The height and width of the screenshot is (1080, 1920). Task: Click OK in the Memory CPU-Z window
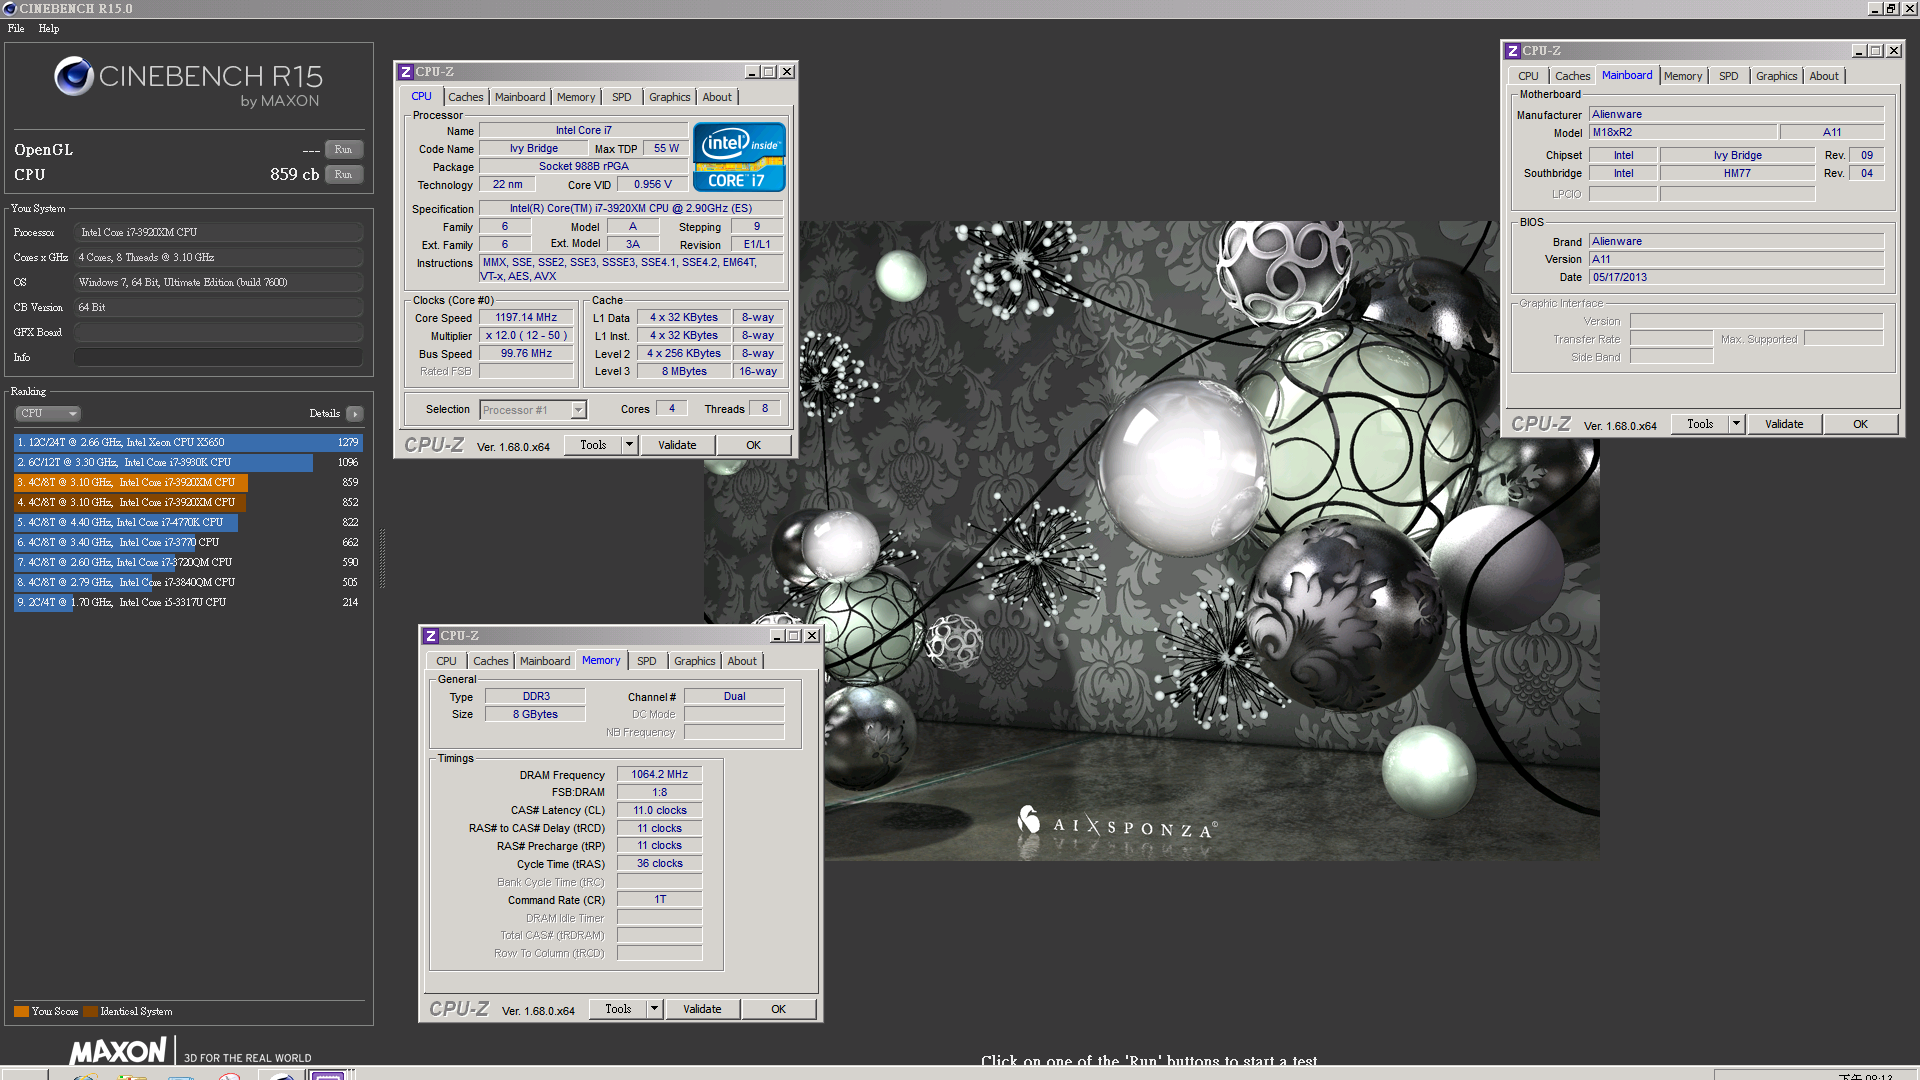click(779, 1009)
